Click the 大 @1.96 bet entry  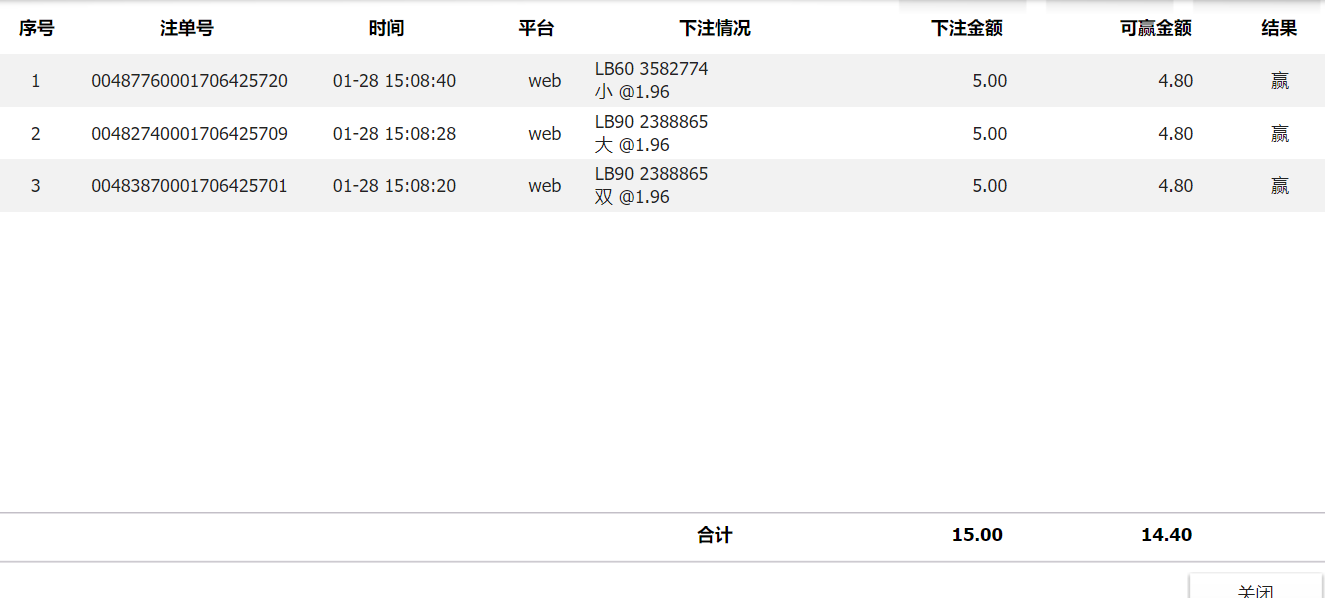coord(632,145)
